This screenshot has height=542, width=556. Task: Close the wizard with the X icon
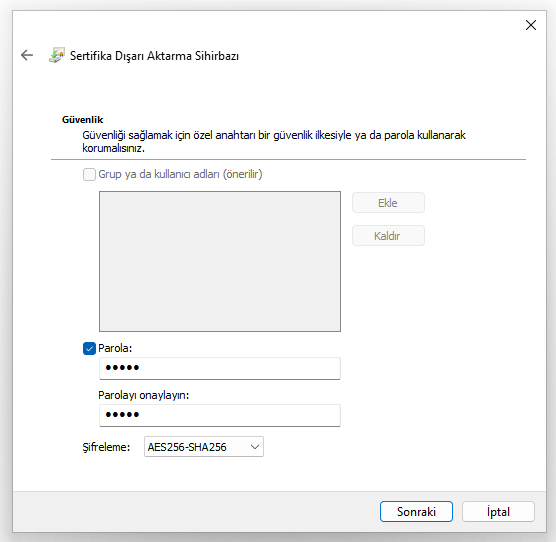(530, 25)
